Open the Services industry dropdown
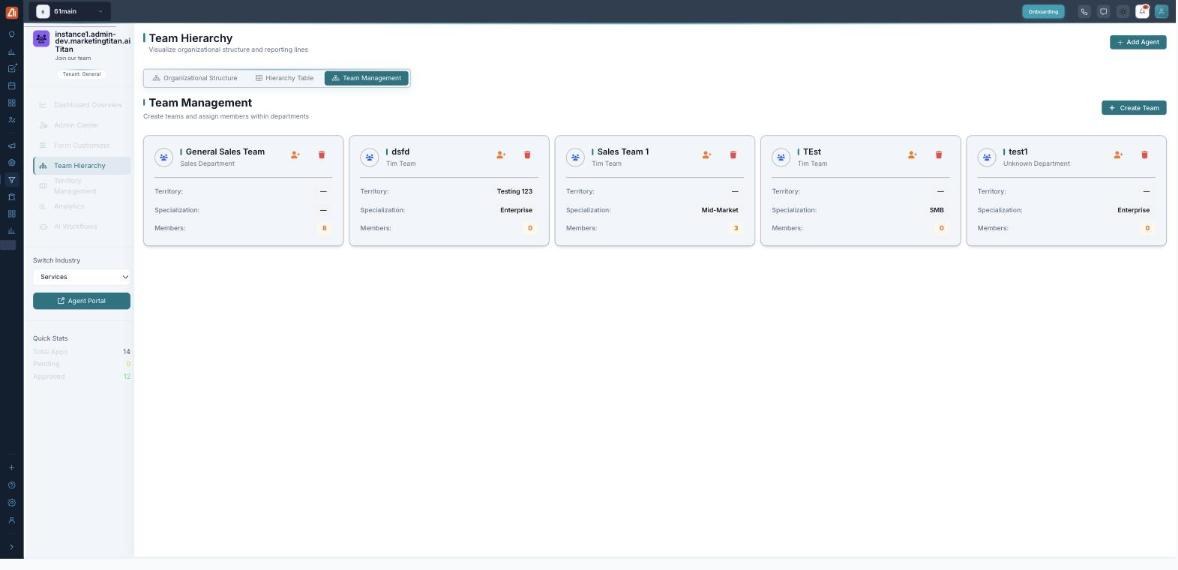This screenshot has width=1178, height=570. (x=82, y=277)
